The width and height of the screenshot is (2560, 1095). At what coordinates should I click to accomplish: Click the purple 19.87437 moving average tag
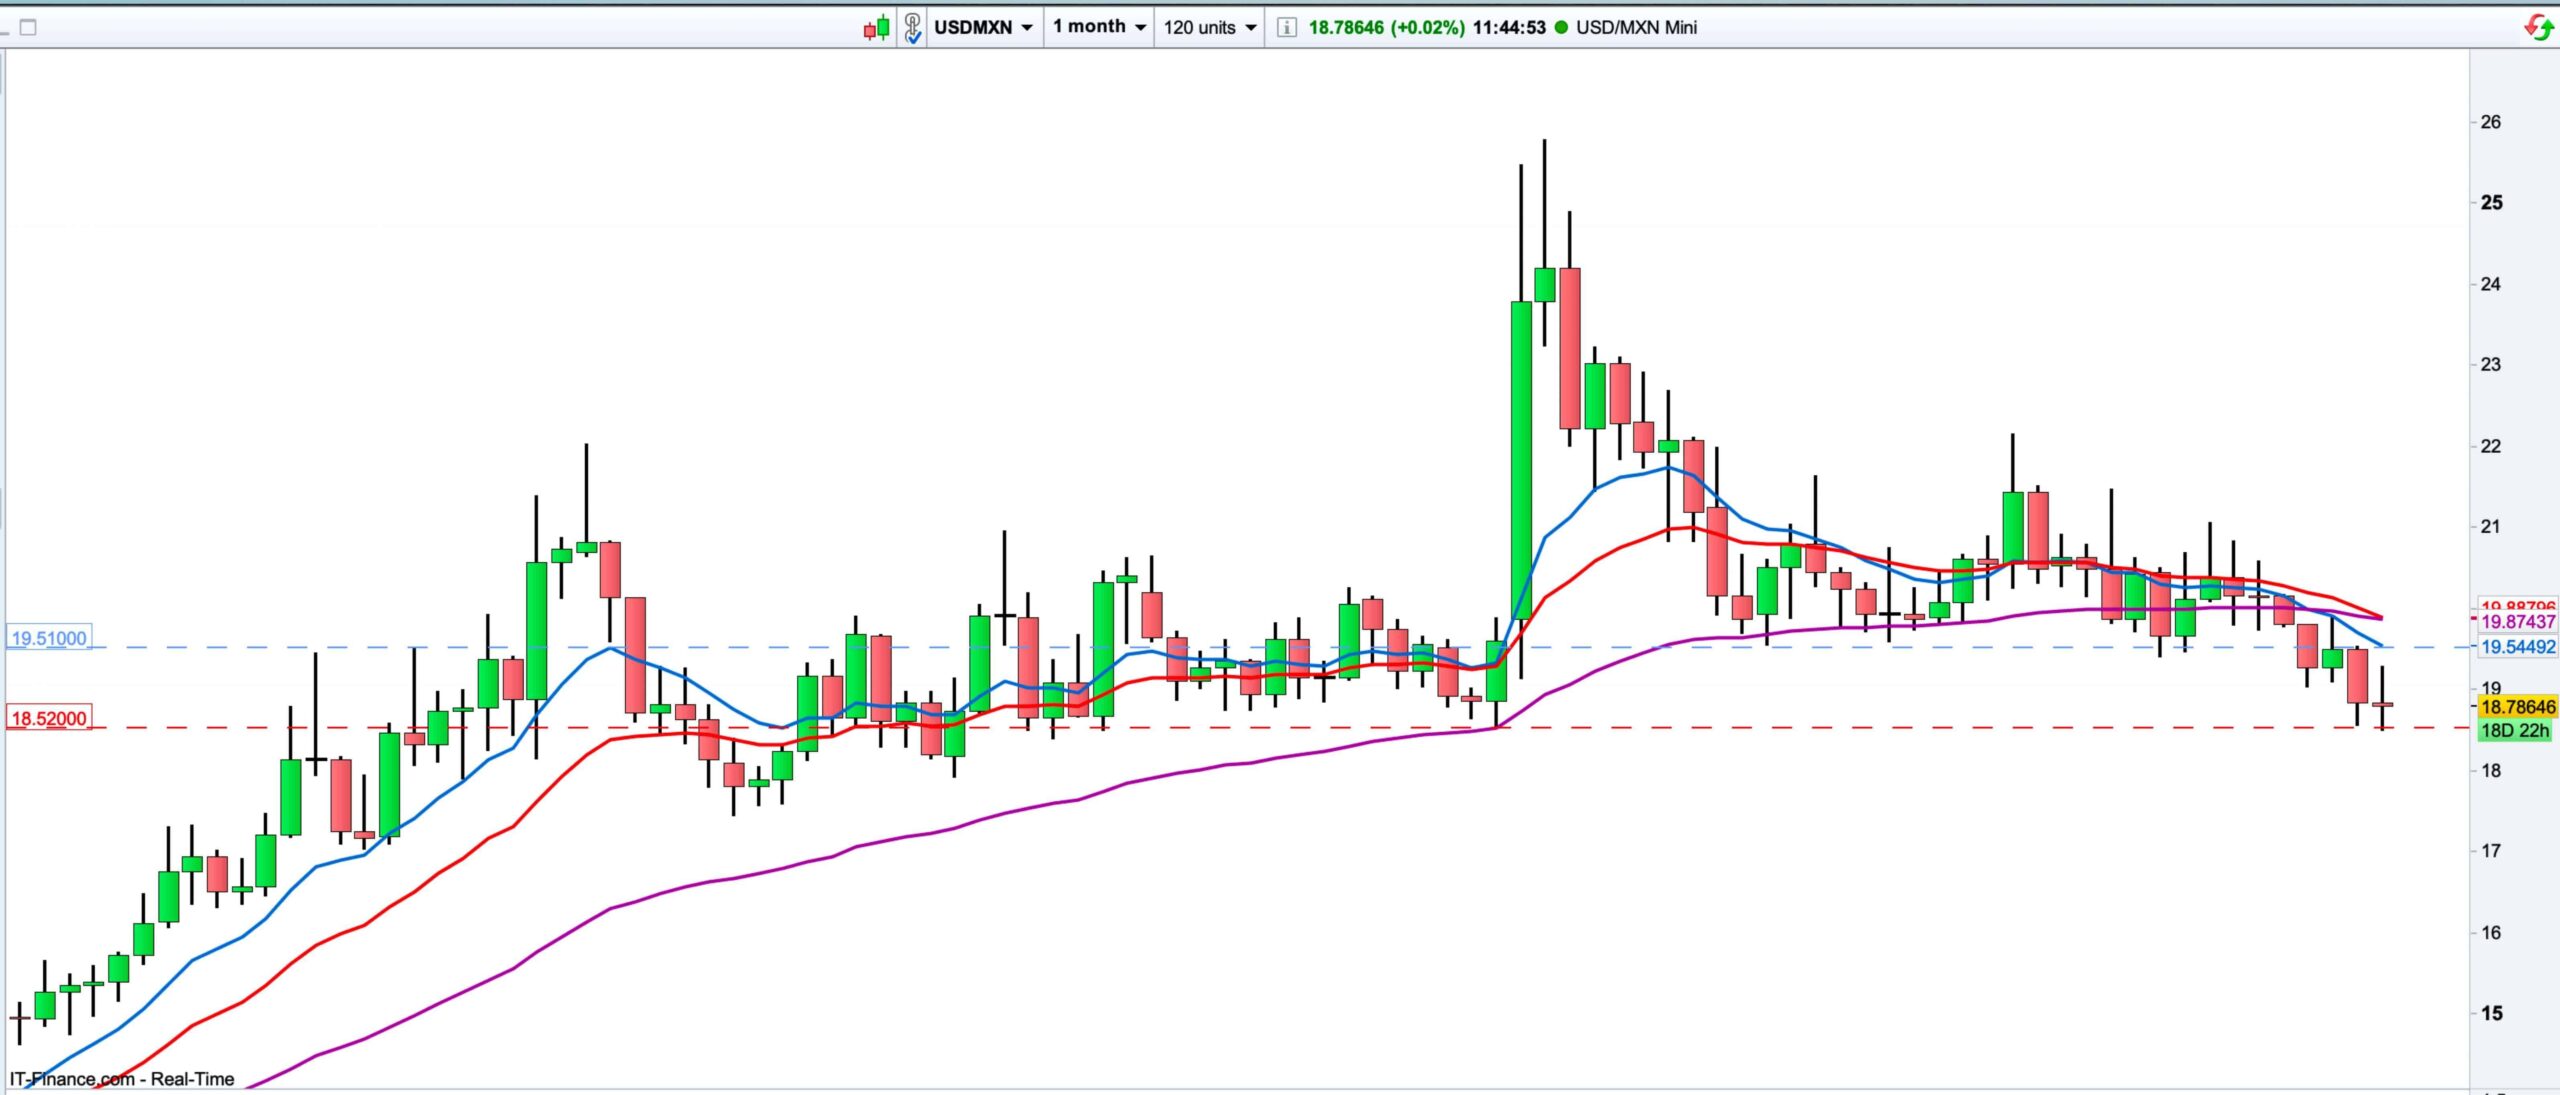[x=2517, y=622]
